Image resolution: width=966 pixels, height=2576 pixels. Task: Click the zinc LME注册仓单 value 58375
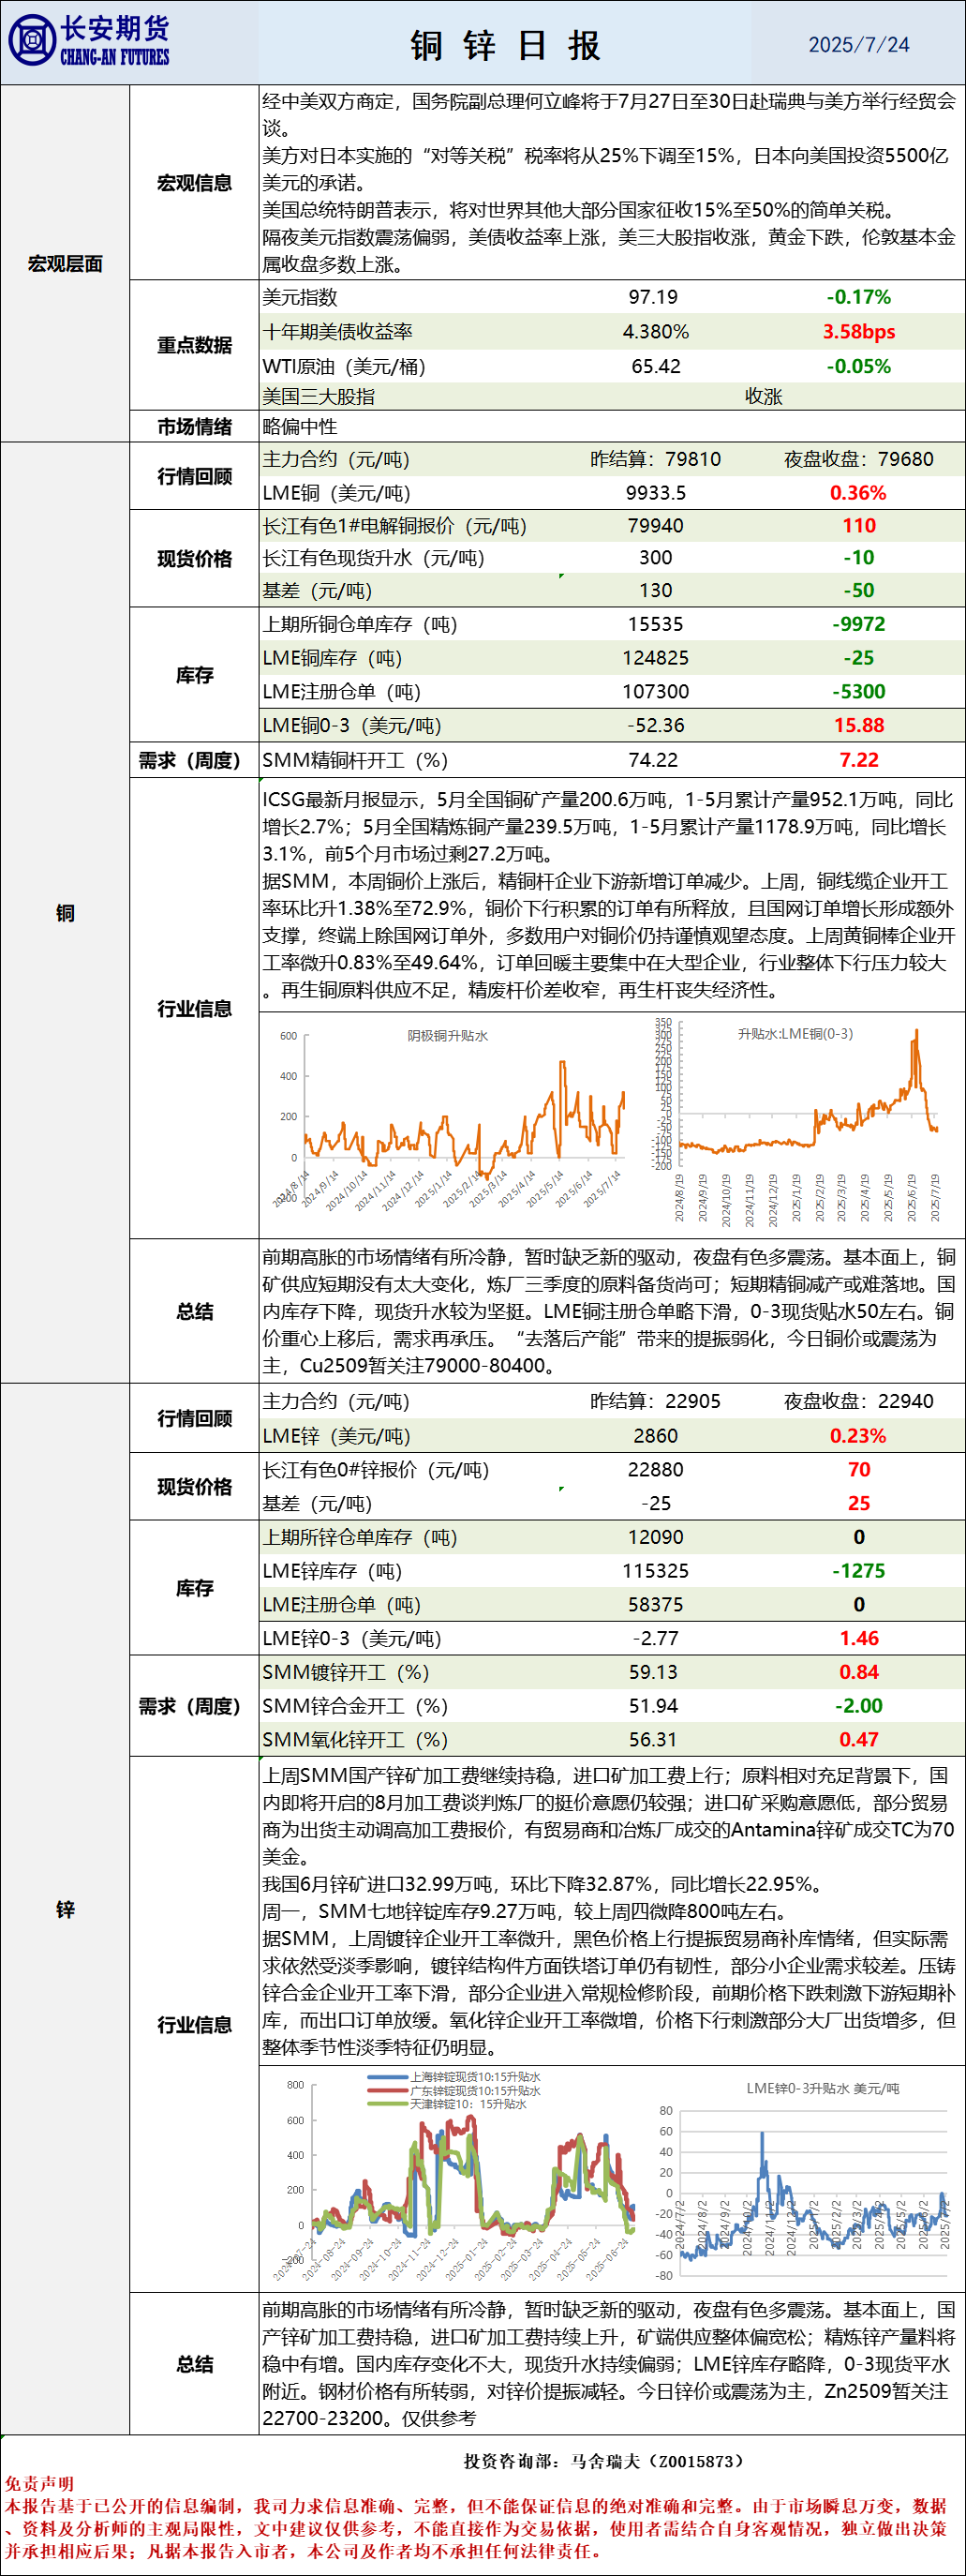656,1605
